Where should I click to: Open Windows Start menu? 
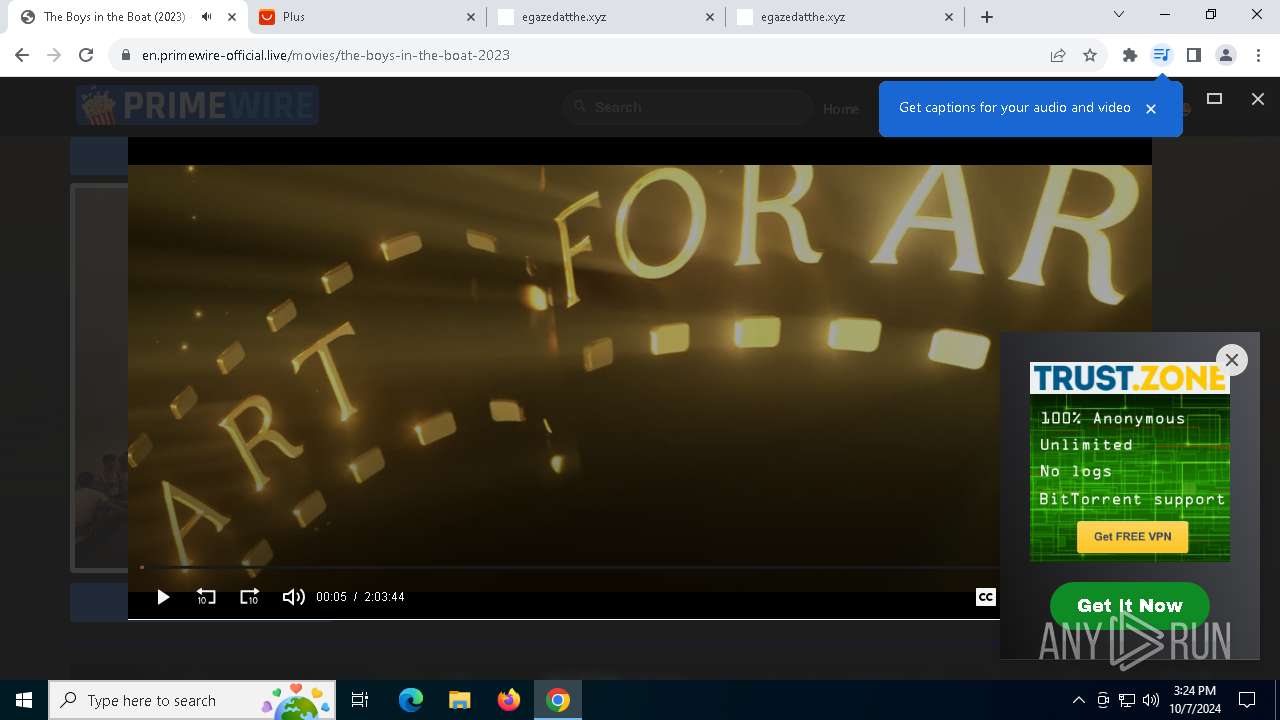coord(24,700)
